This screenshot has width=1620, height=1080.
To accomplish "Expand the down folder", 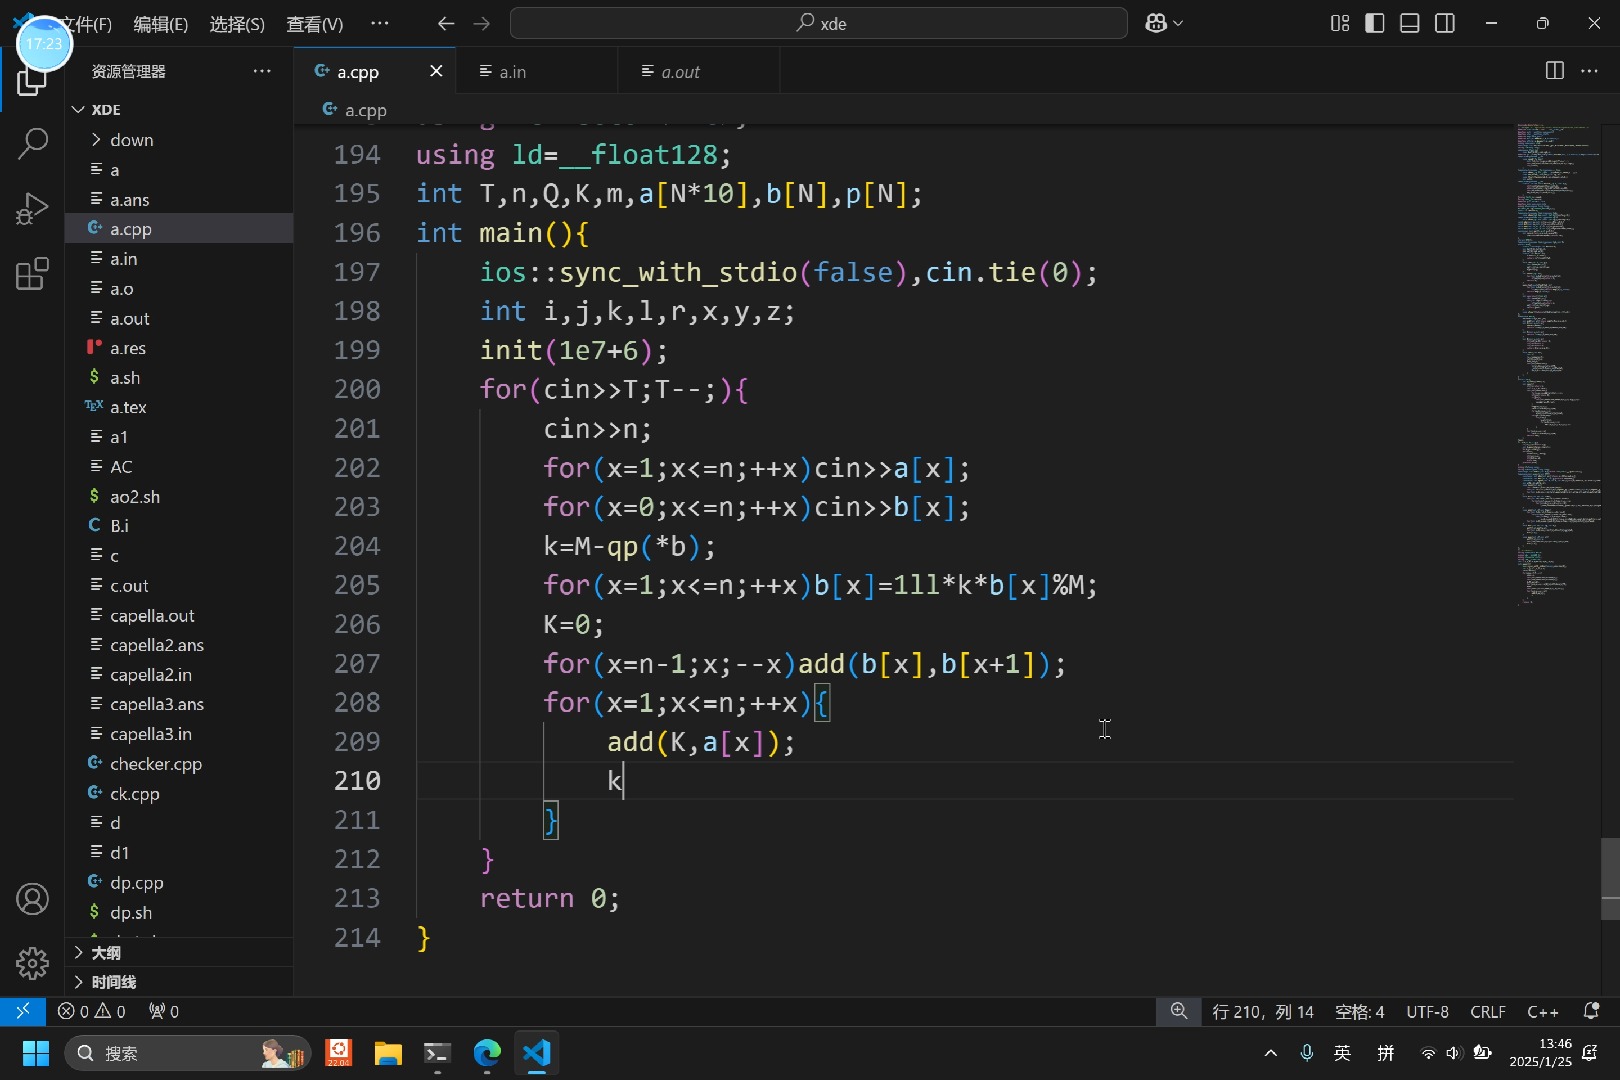I will pyautogui.click(x=131, y=140).
